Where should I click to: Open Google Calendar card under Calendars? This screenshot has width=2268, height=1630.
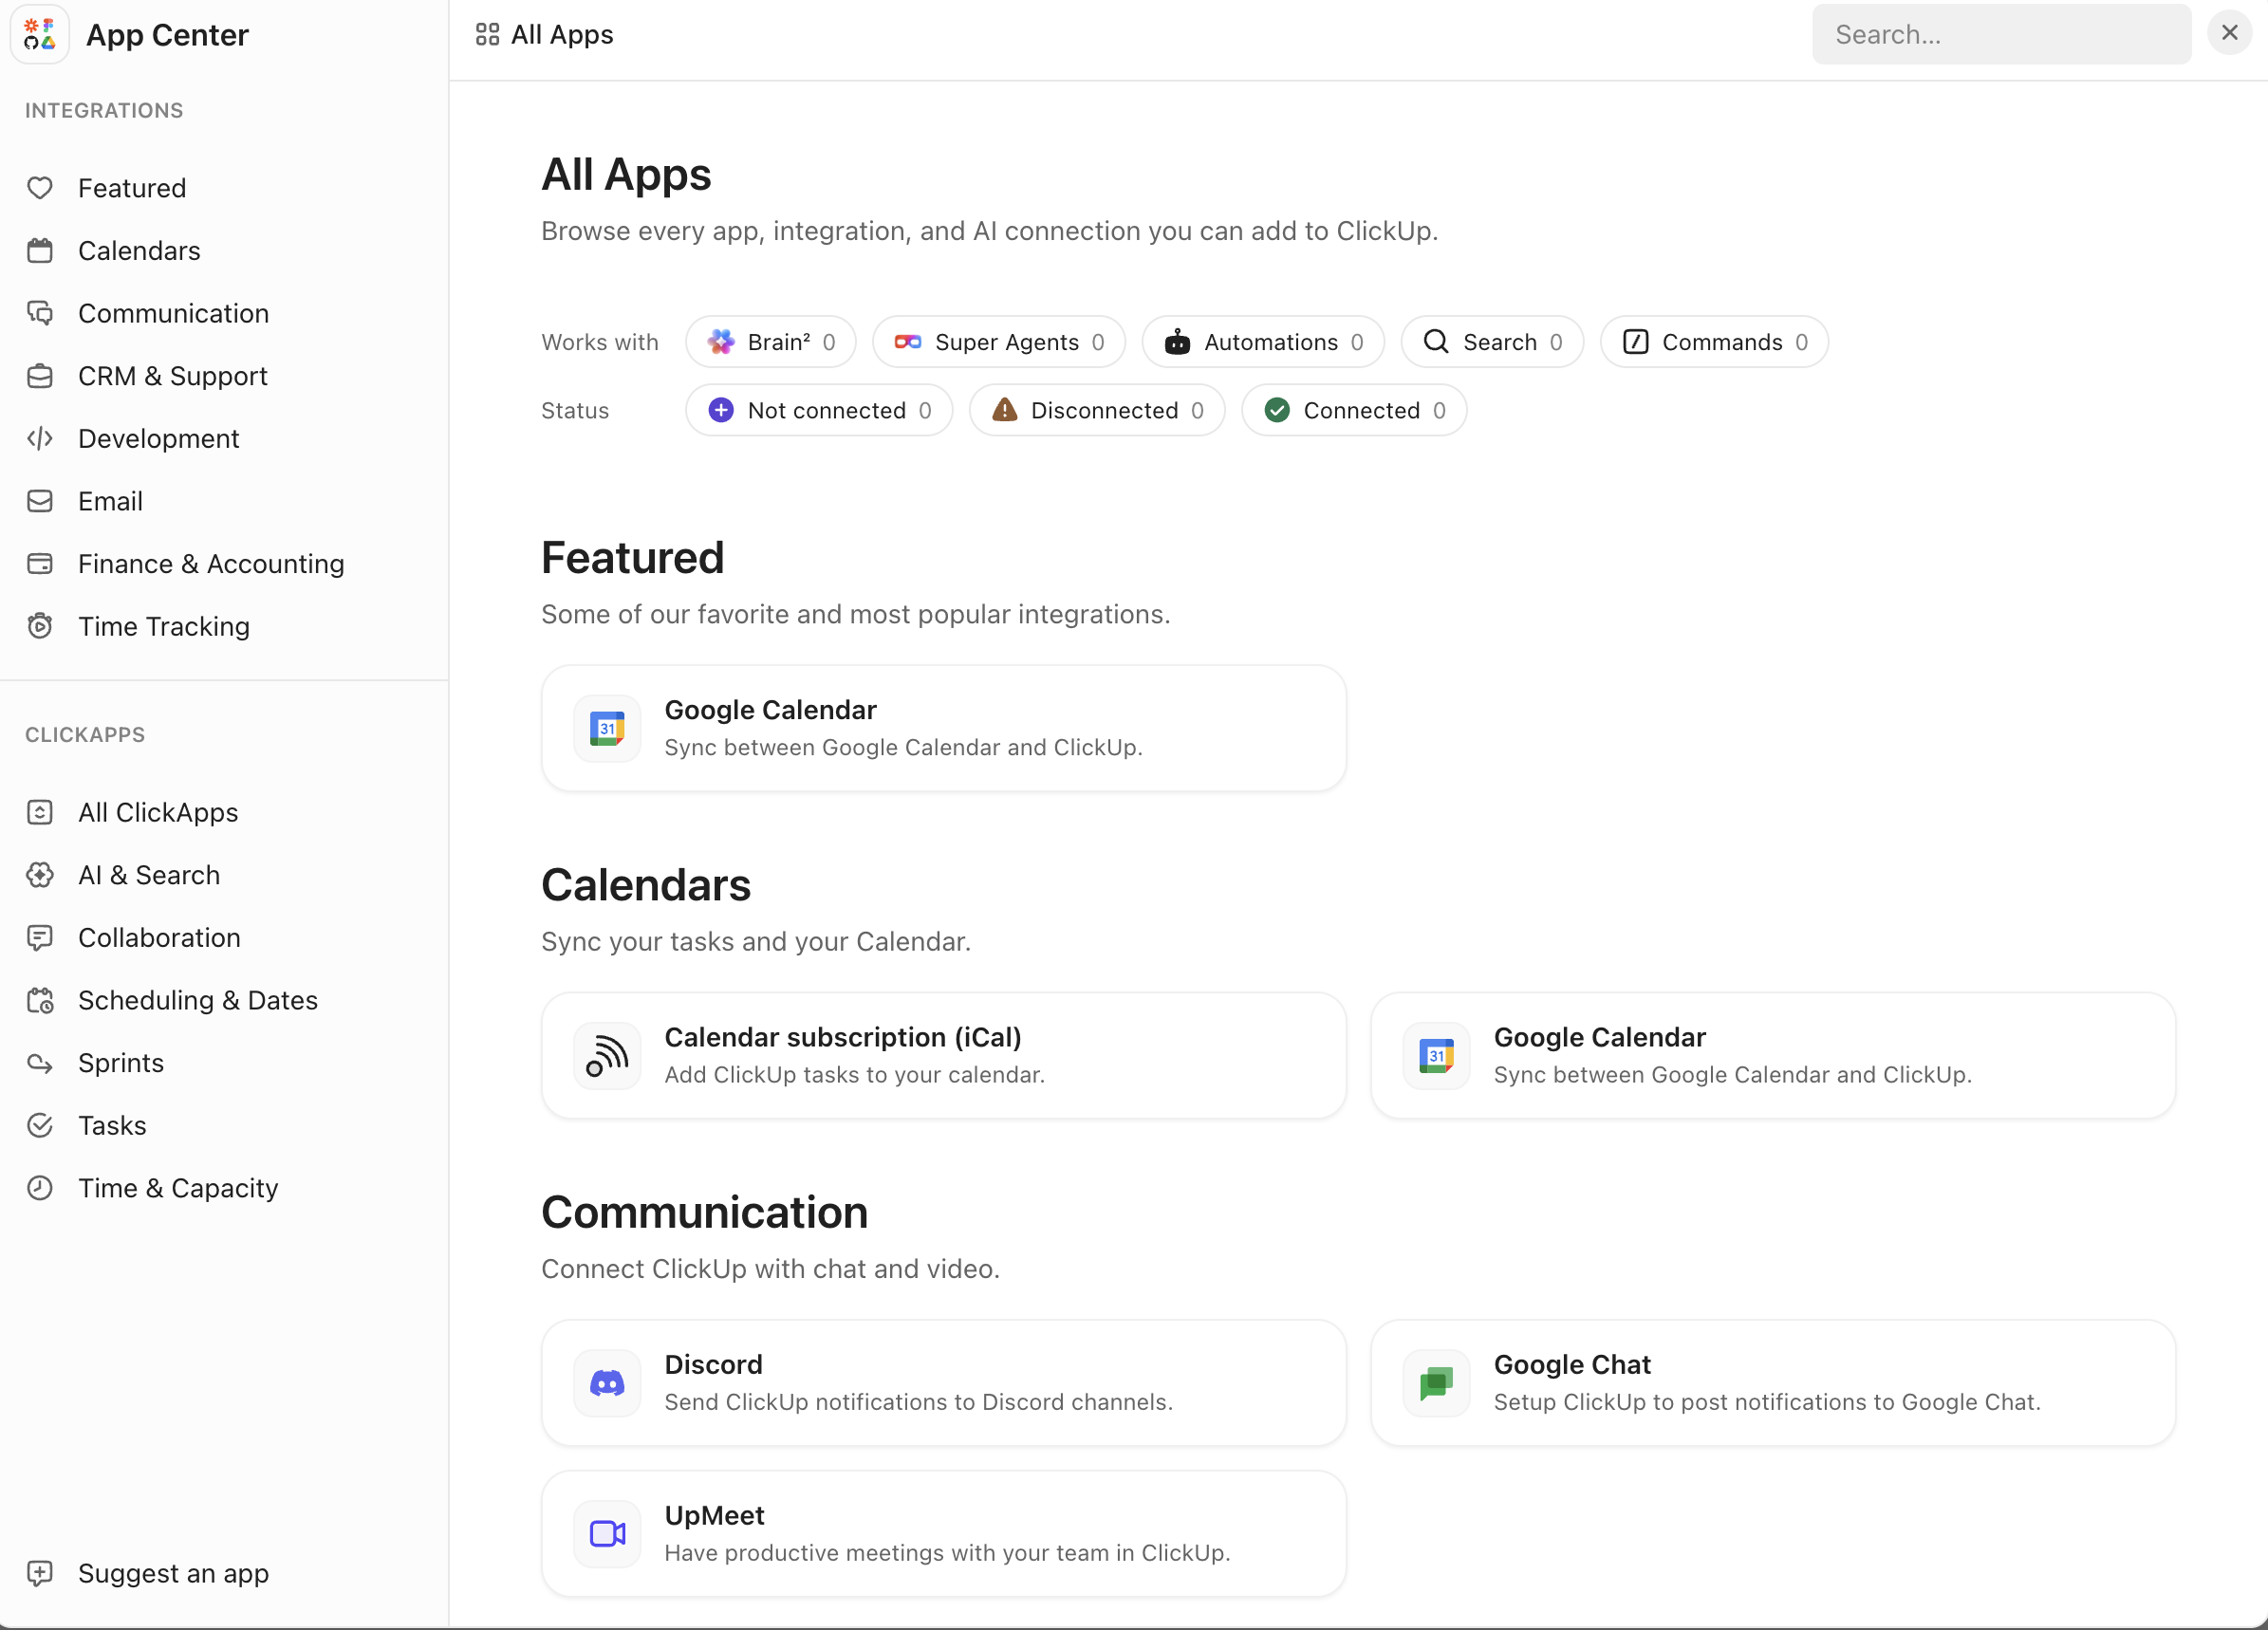(x=1773, y=1055)
